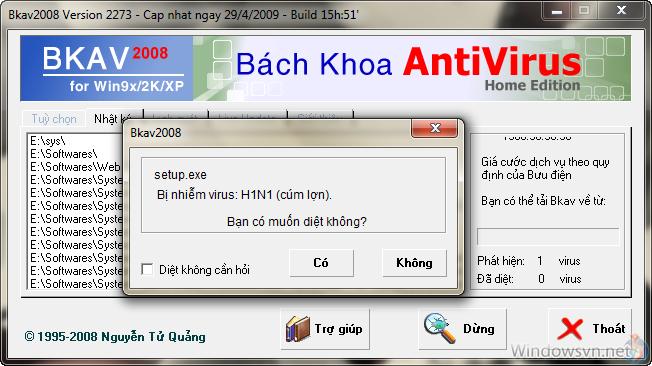Exit the program with Thoát

coord(590,329)
